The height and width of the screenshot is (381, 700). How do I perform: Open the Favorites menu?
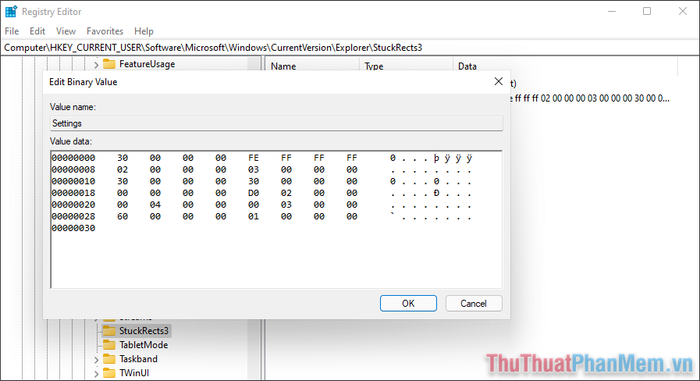click(x=104, y=31)
